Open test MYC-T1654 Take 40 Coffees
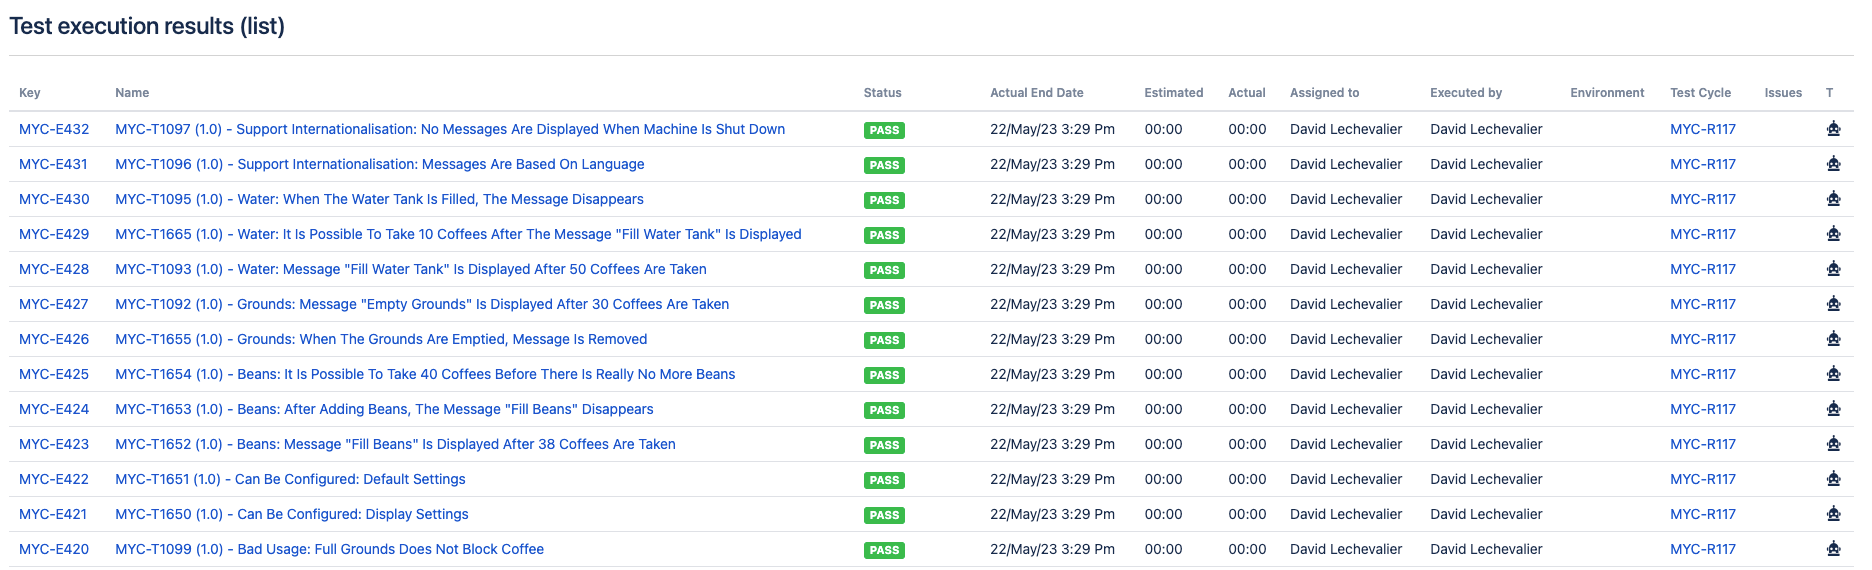Image resolution: width=1872 pixels, height=570 pixels. [x=425, y=374]
